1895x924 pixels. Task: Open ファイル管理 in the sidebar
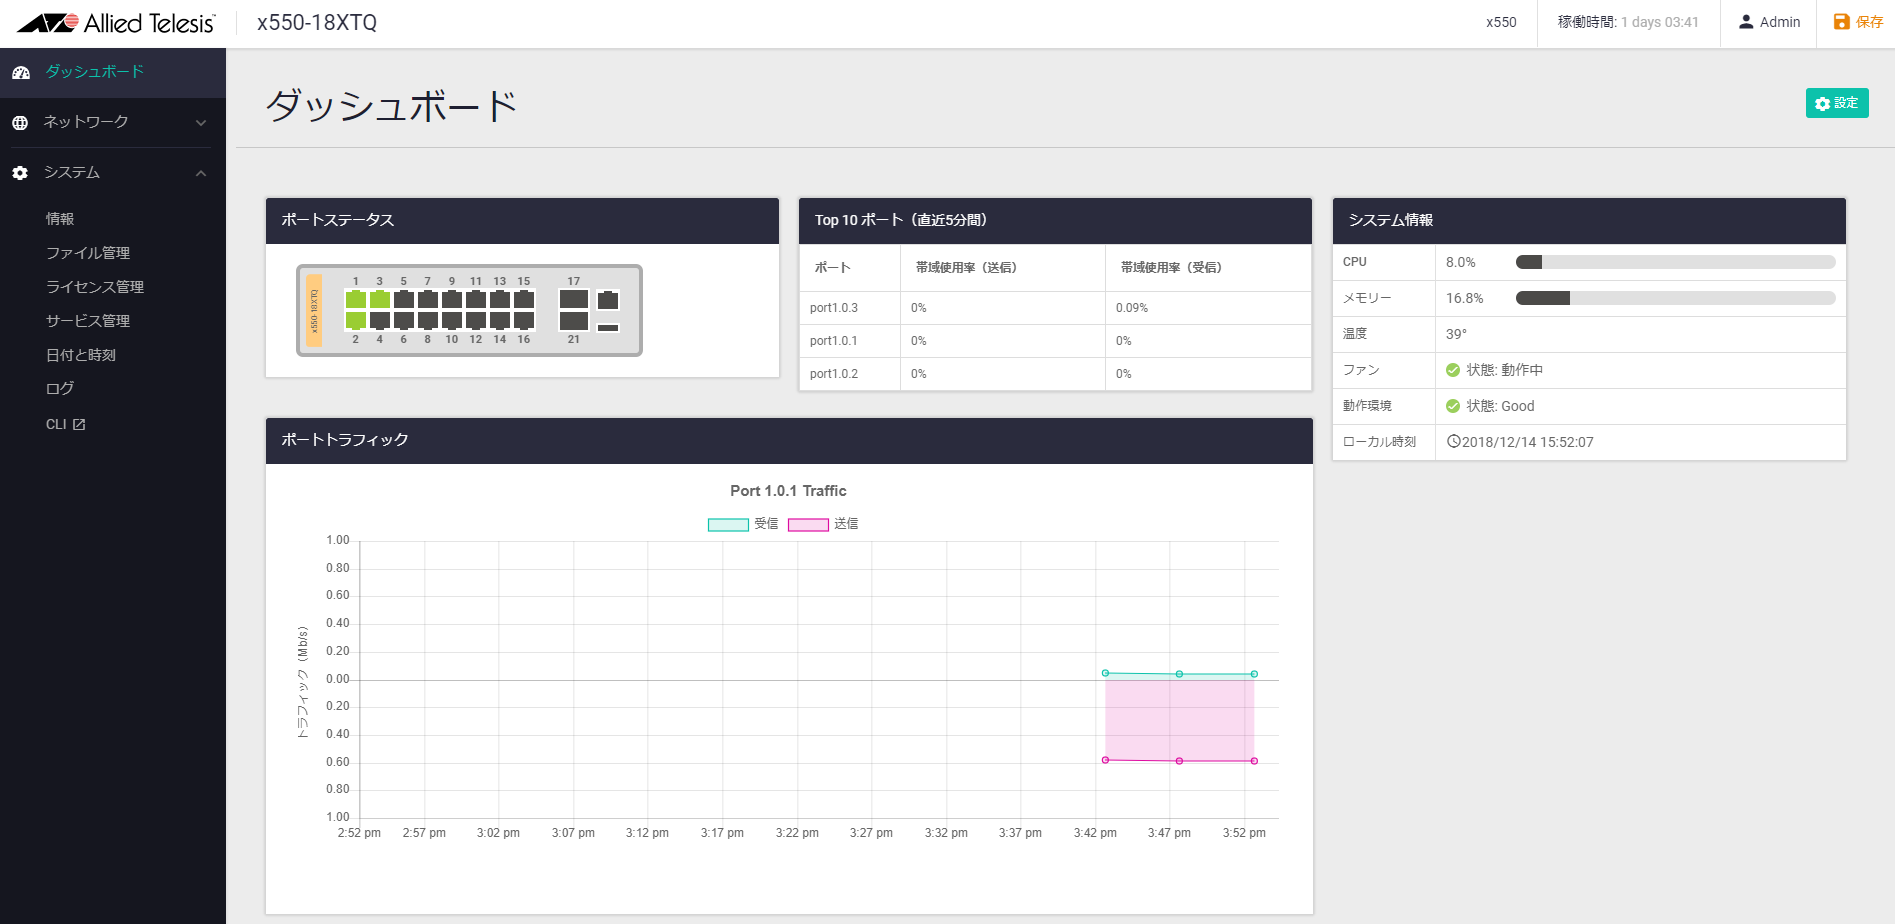click(x=88, y=253)
